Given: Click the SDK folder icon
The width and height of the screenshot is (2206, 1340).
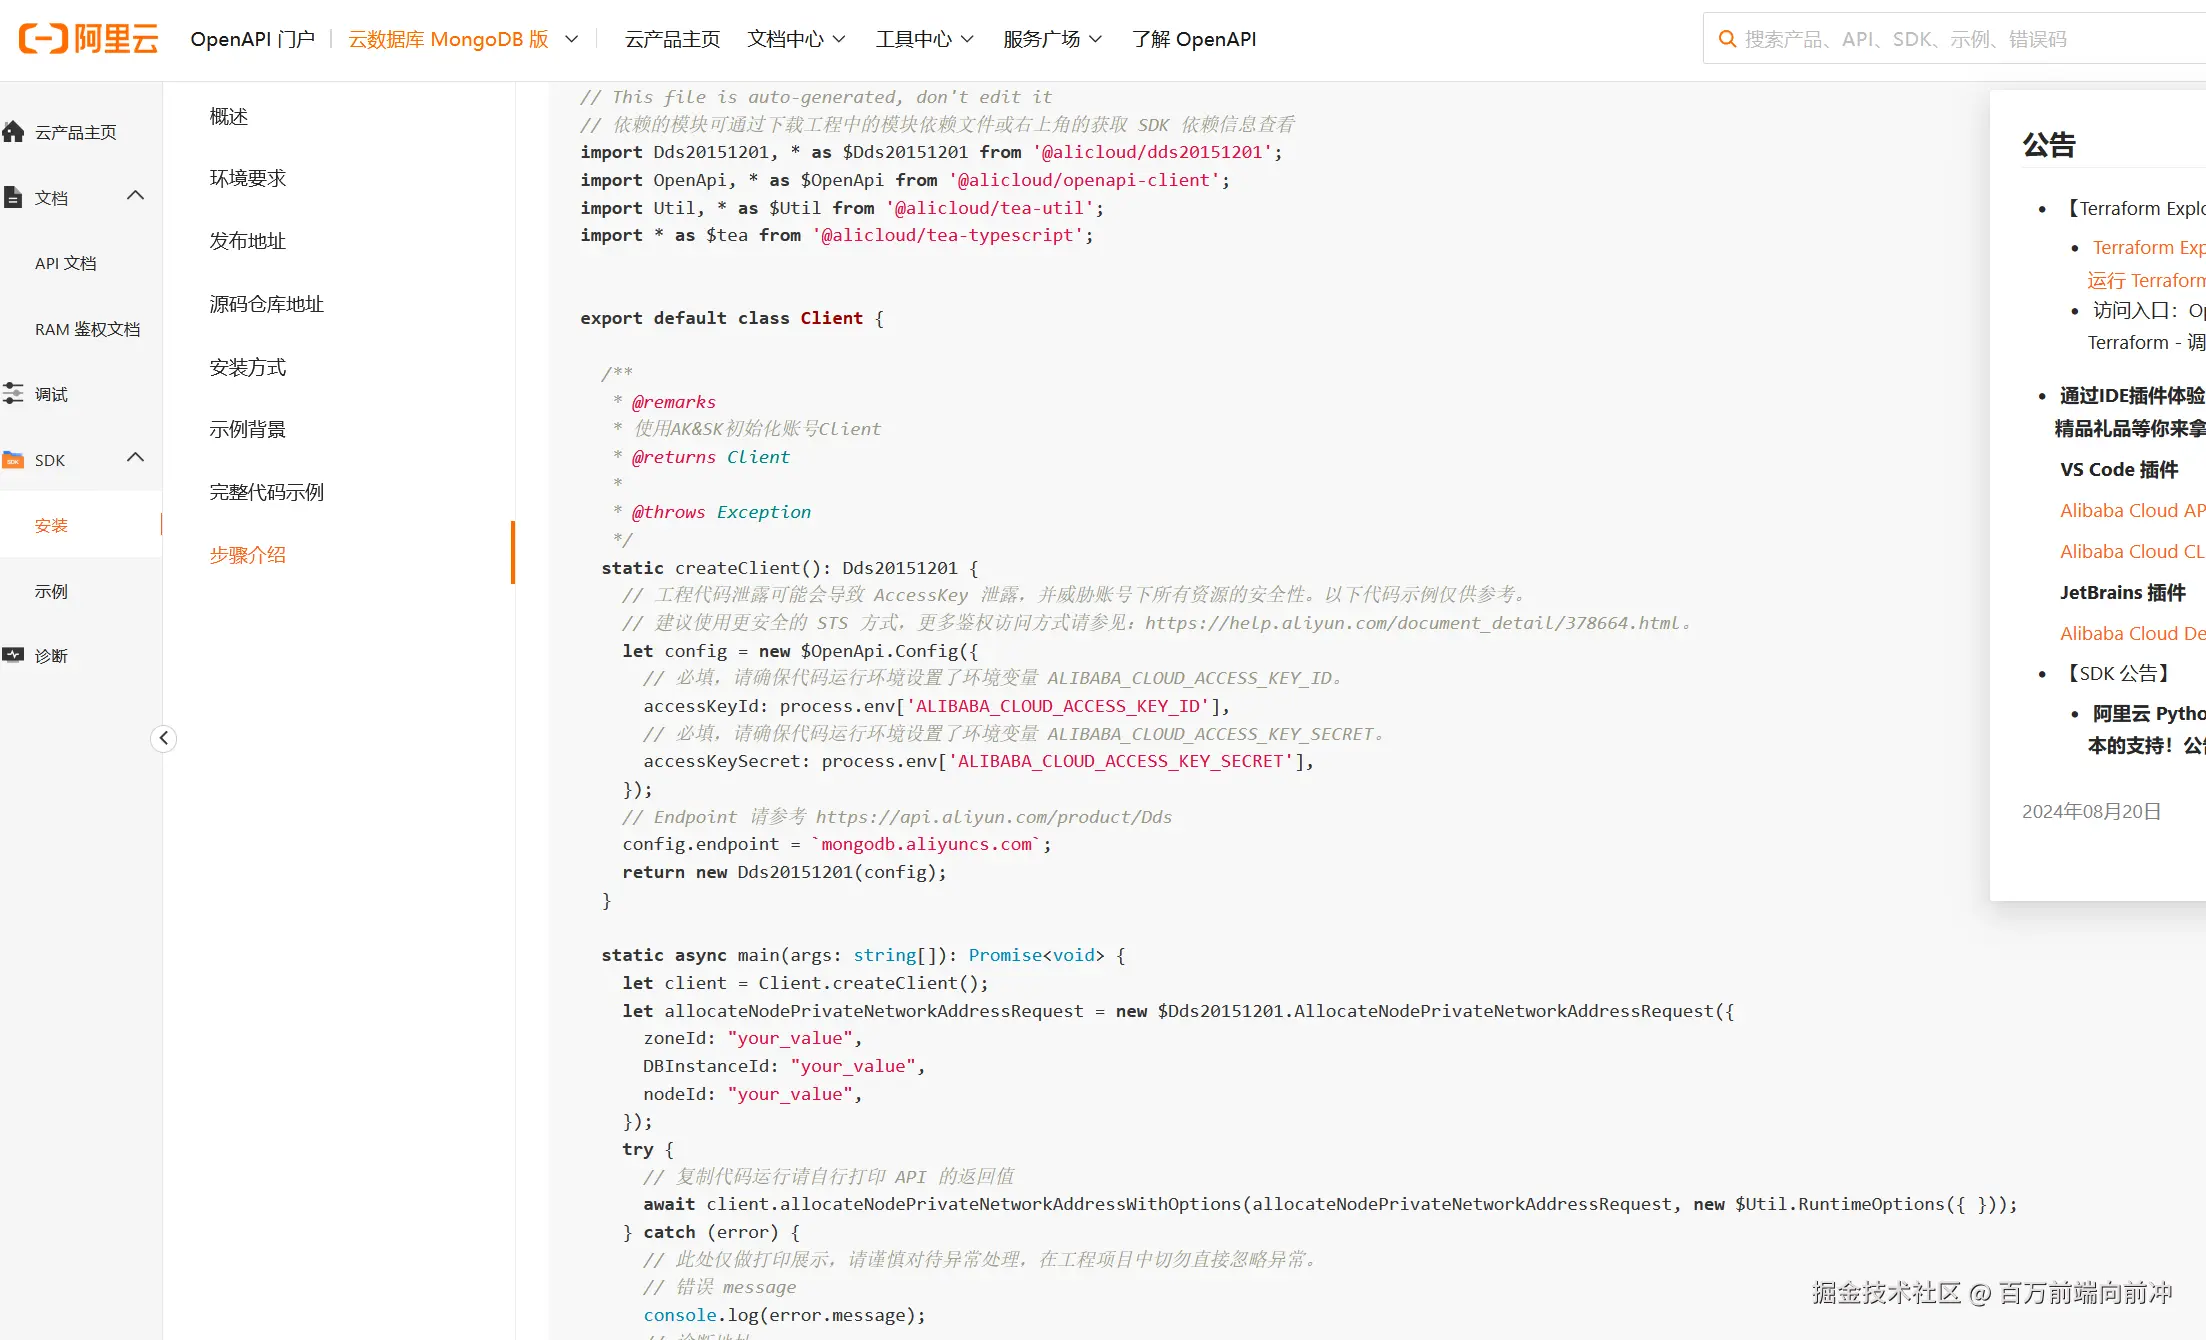Looking at the screenshot, I should [x=13, y=460].
